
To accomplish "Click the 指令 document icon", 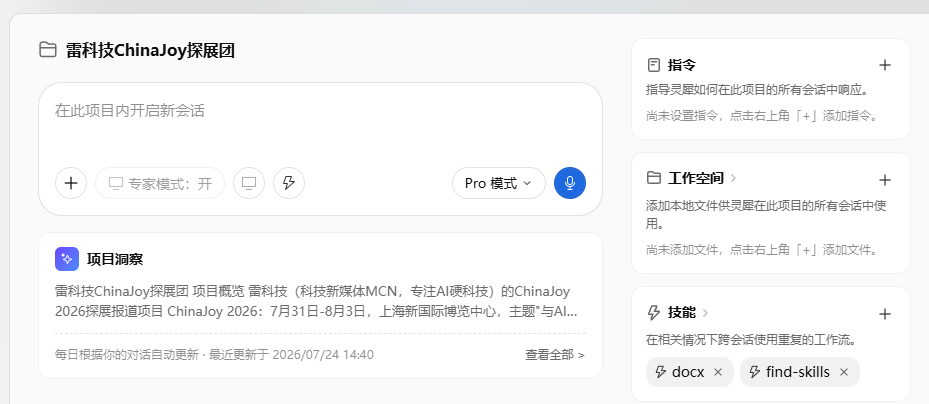I will [x=653, y=65].
